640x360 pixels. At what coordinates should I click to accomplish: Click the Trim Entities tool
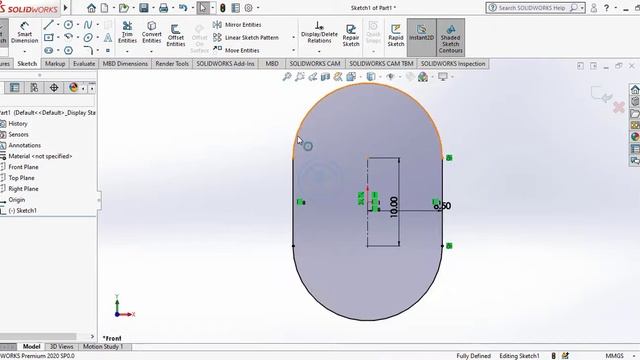(127, 32)
